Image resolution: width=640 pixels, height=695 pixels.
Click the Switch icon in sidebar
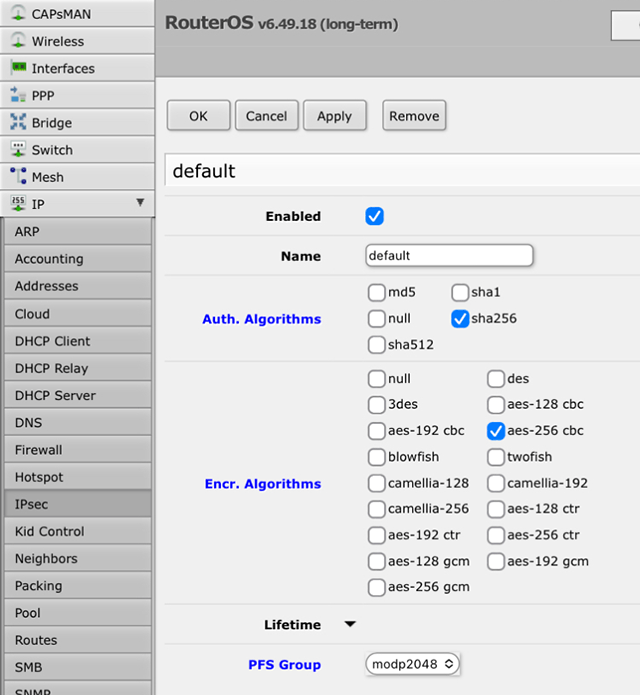tap(18, 149)
